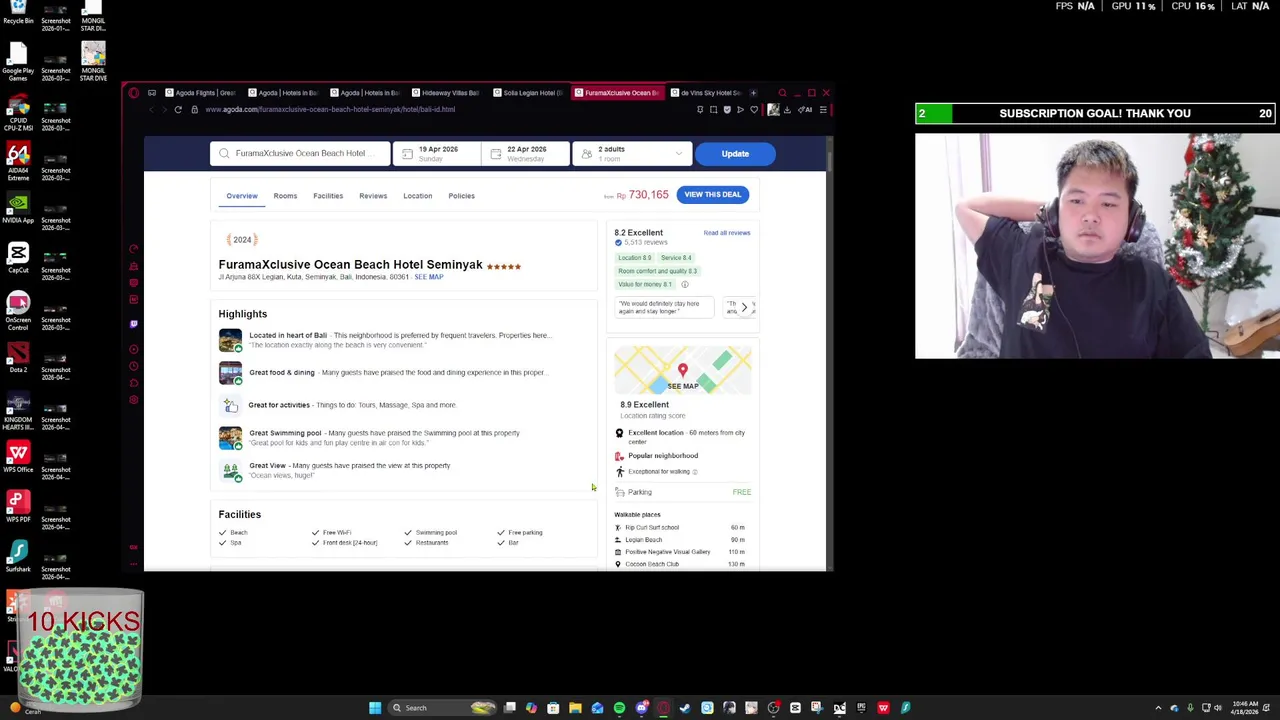Open the browser tab search icon
The height and width of the screenshot is (720, 1280).
click(x=782, y=93)
